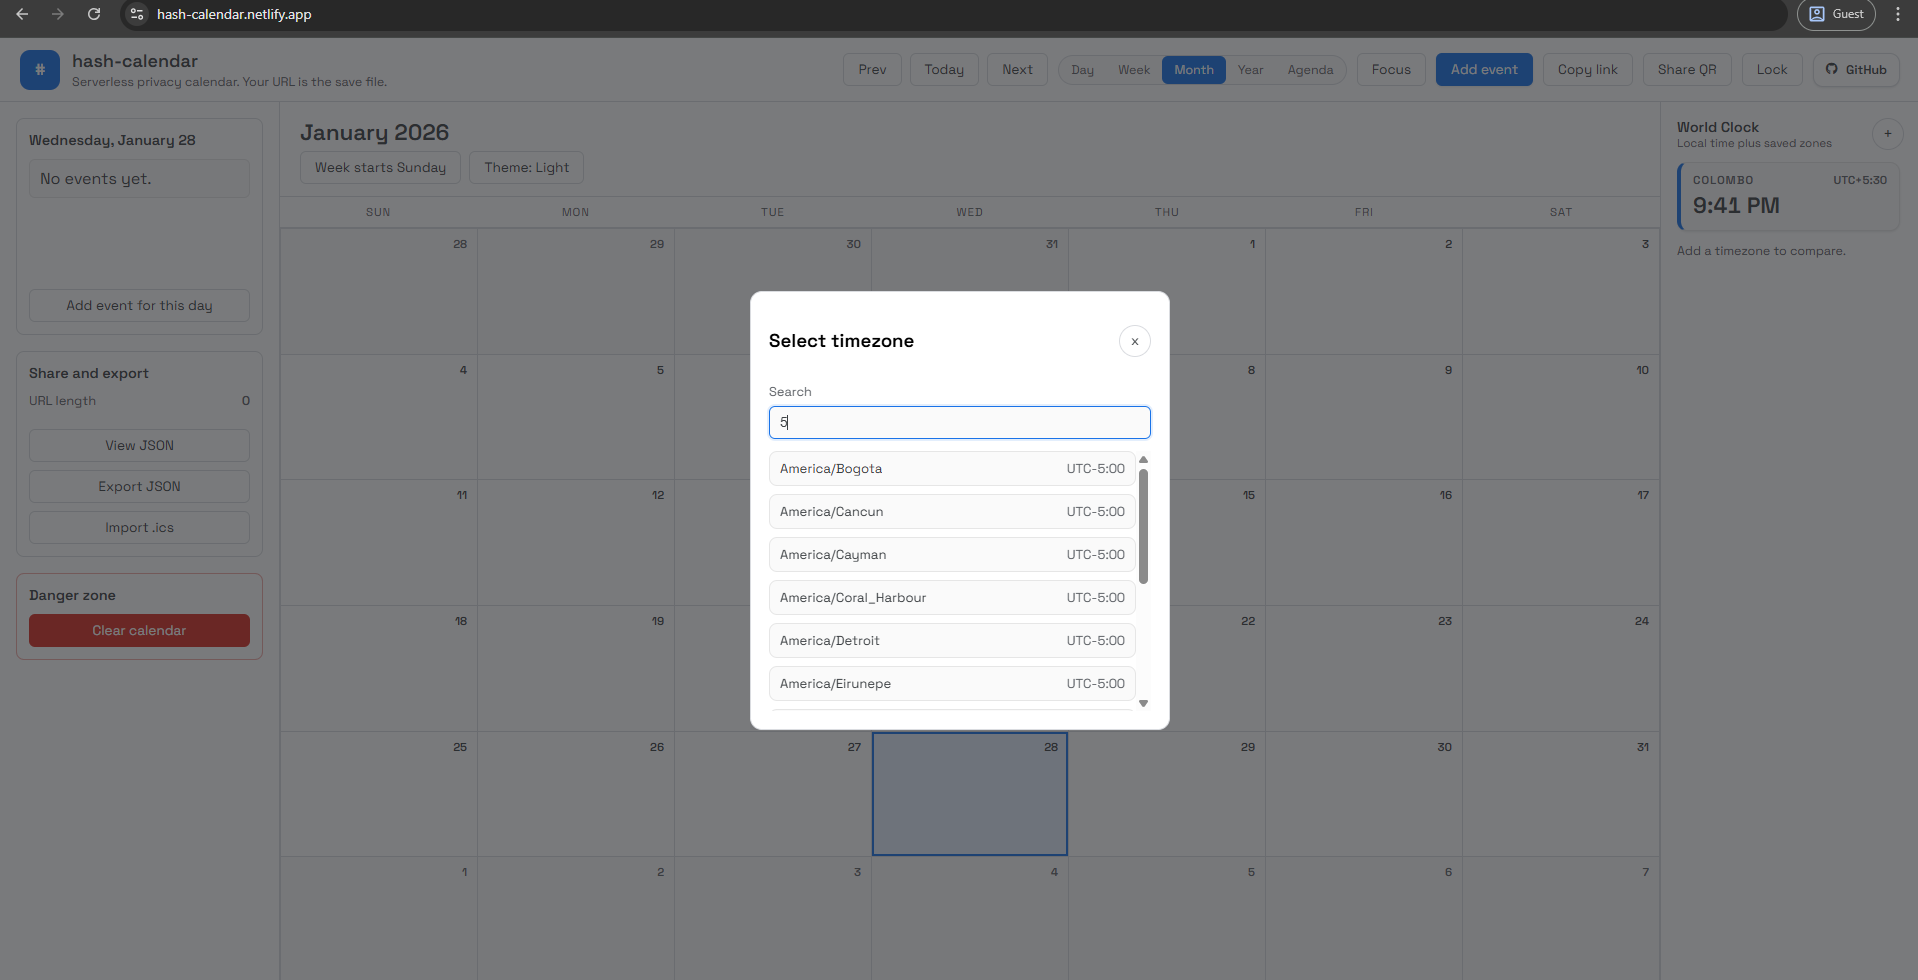Image resolution: width=1918 pixels, height=980 pixels.
Task: Open View JSON
Action: [139, 446]
